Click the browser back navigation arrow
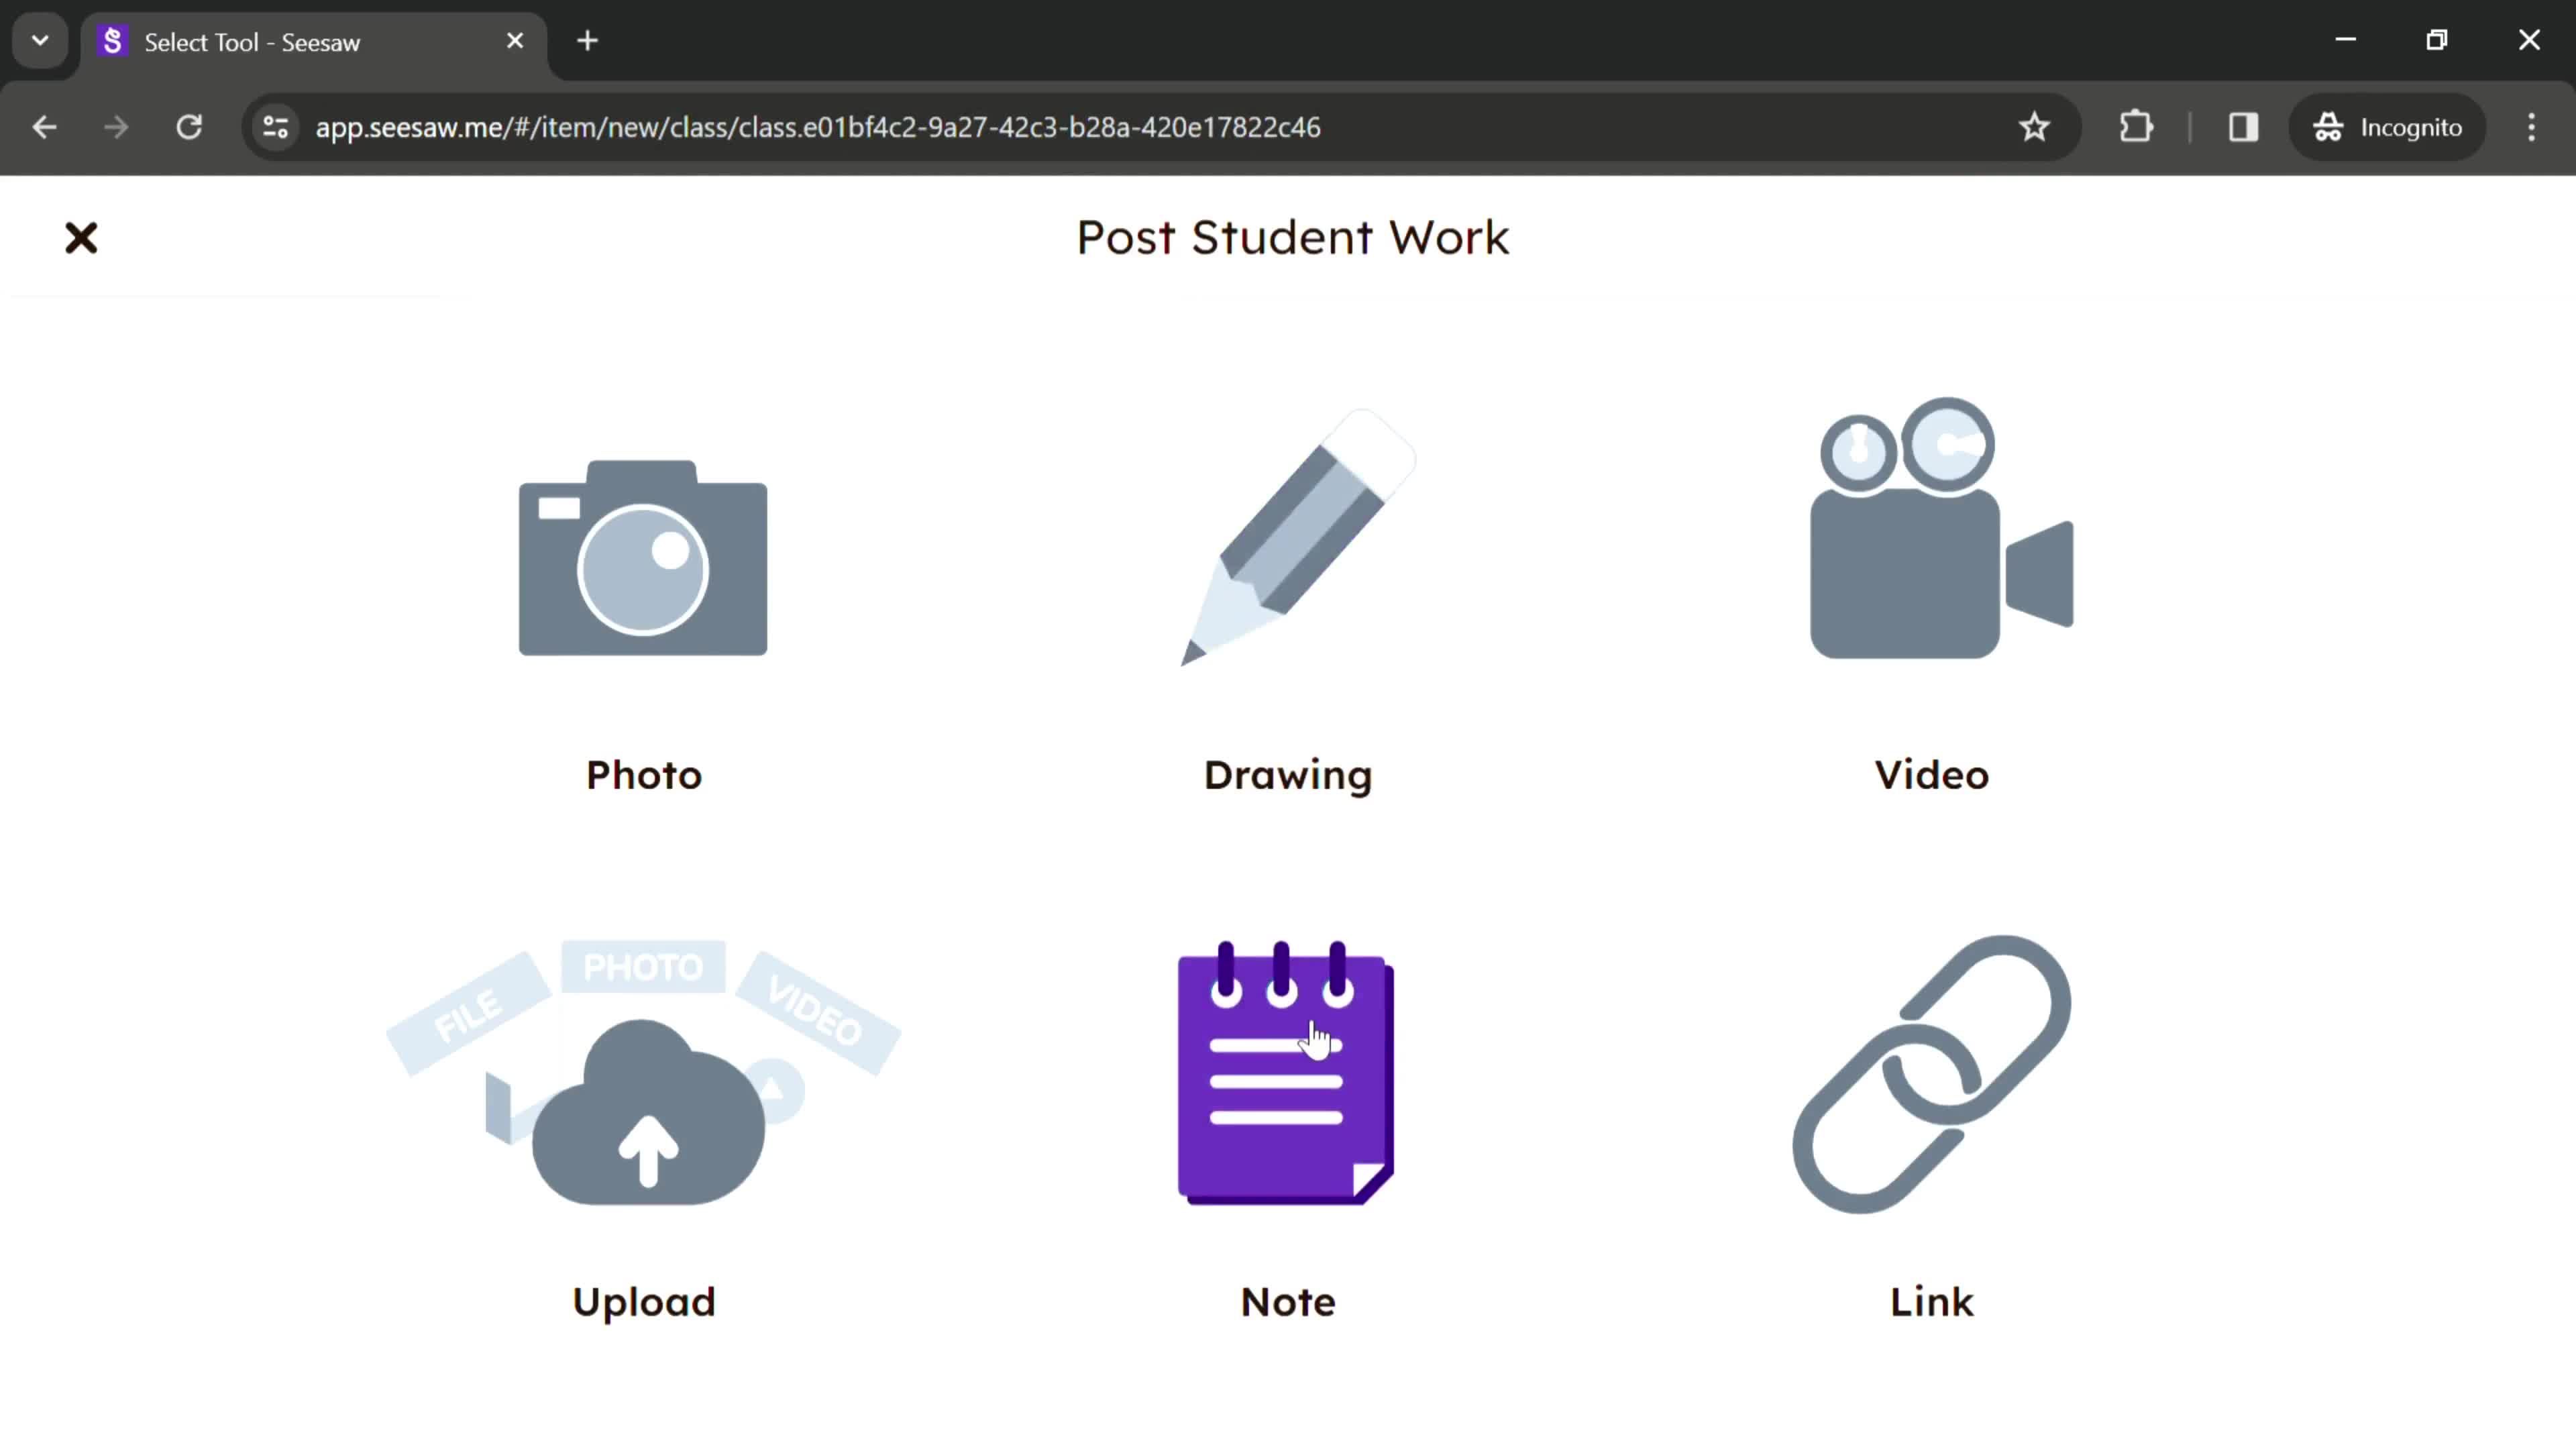 coord(44,125)
